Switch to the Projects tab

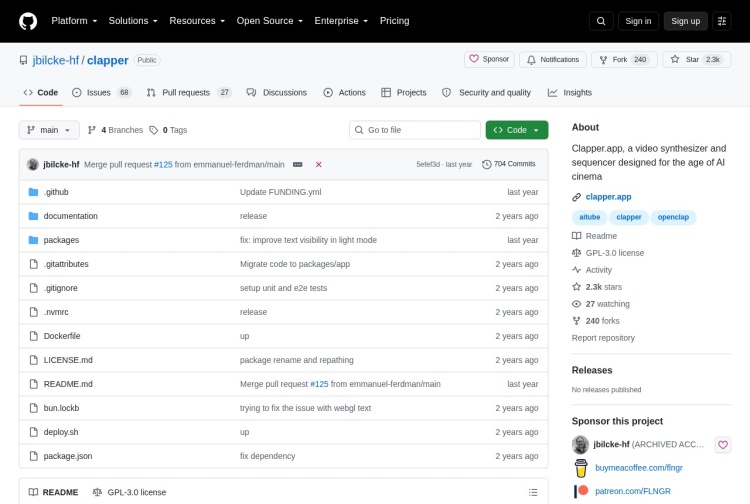[404, 92]
